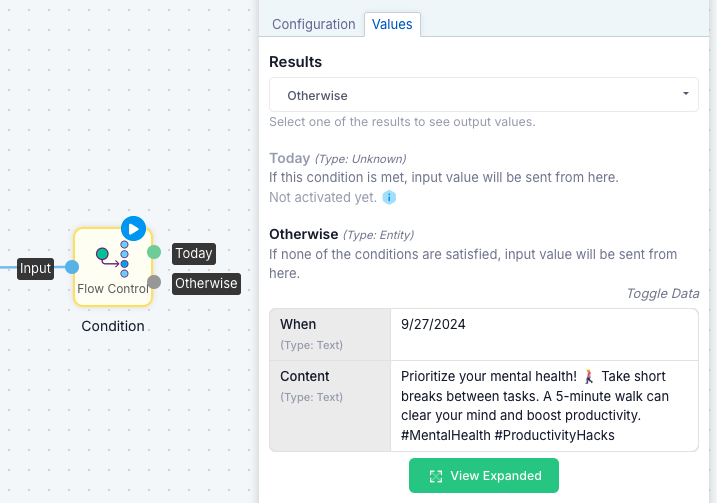
Task: Click the Today output label
Action: [x=194, y=253]
